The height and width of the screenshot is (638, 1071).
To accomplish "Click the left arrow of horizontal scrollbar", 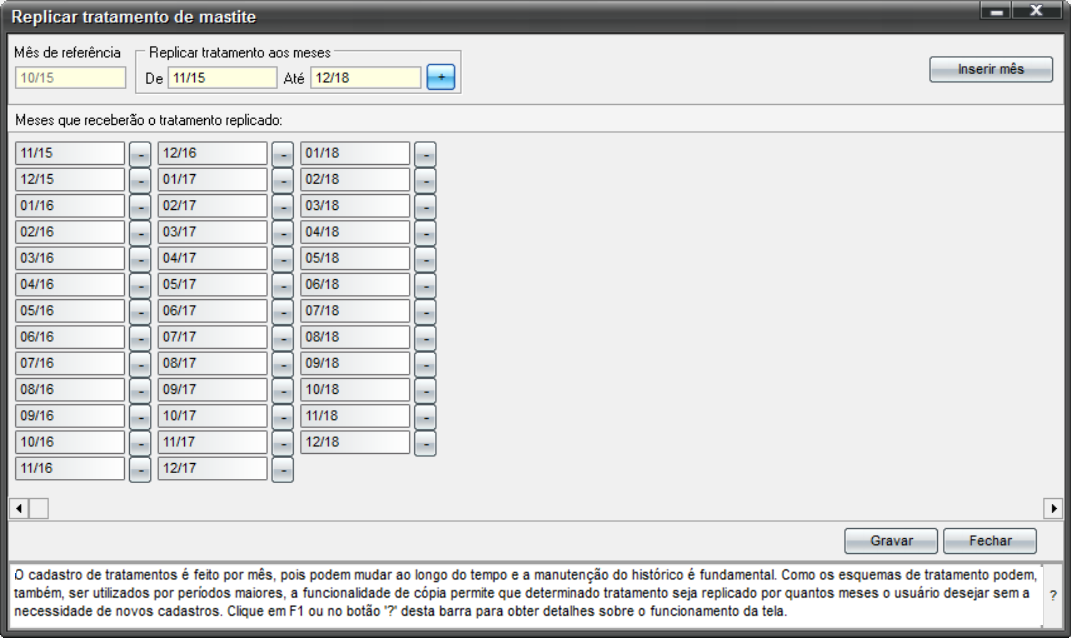I will 18,508.
